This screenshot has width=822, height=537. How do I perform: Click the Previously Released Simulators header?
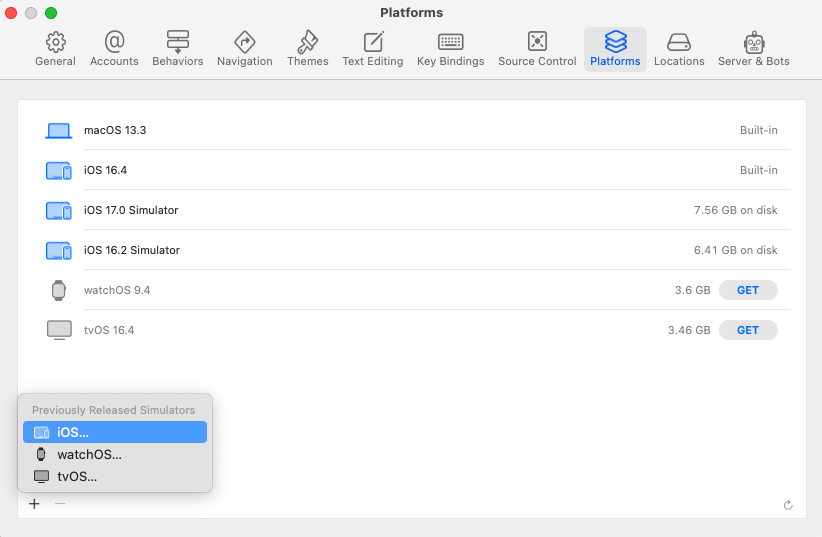click(x=113, y=410)
